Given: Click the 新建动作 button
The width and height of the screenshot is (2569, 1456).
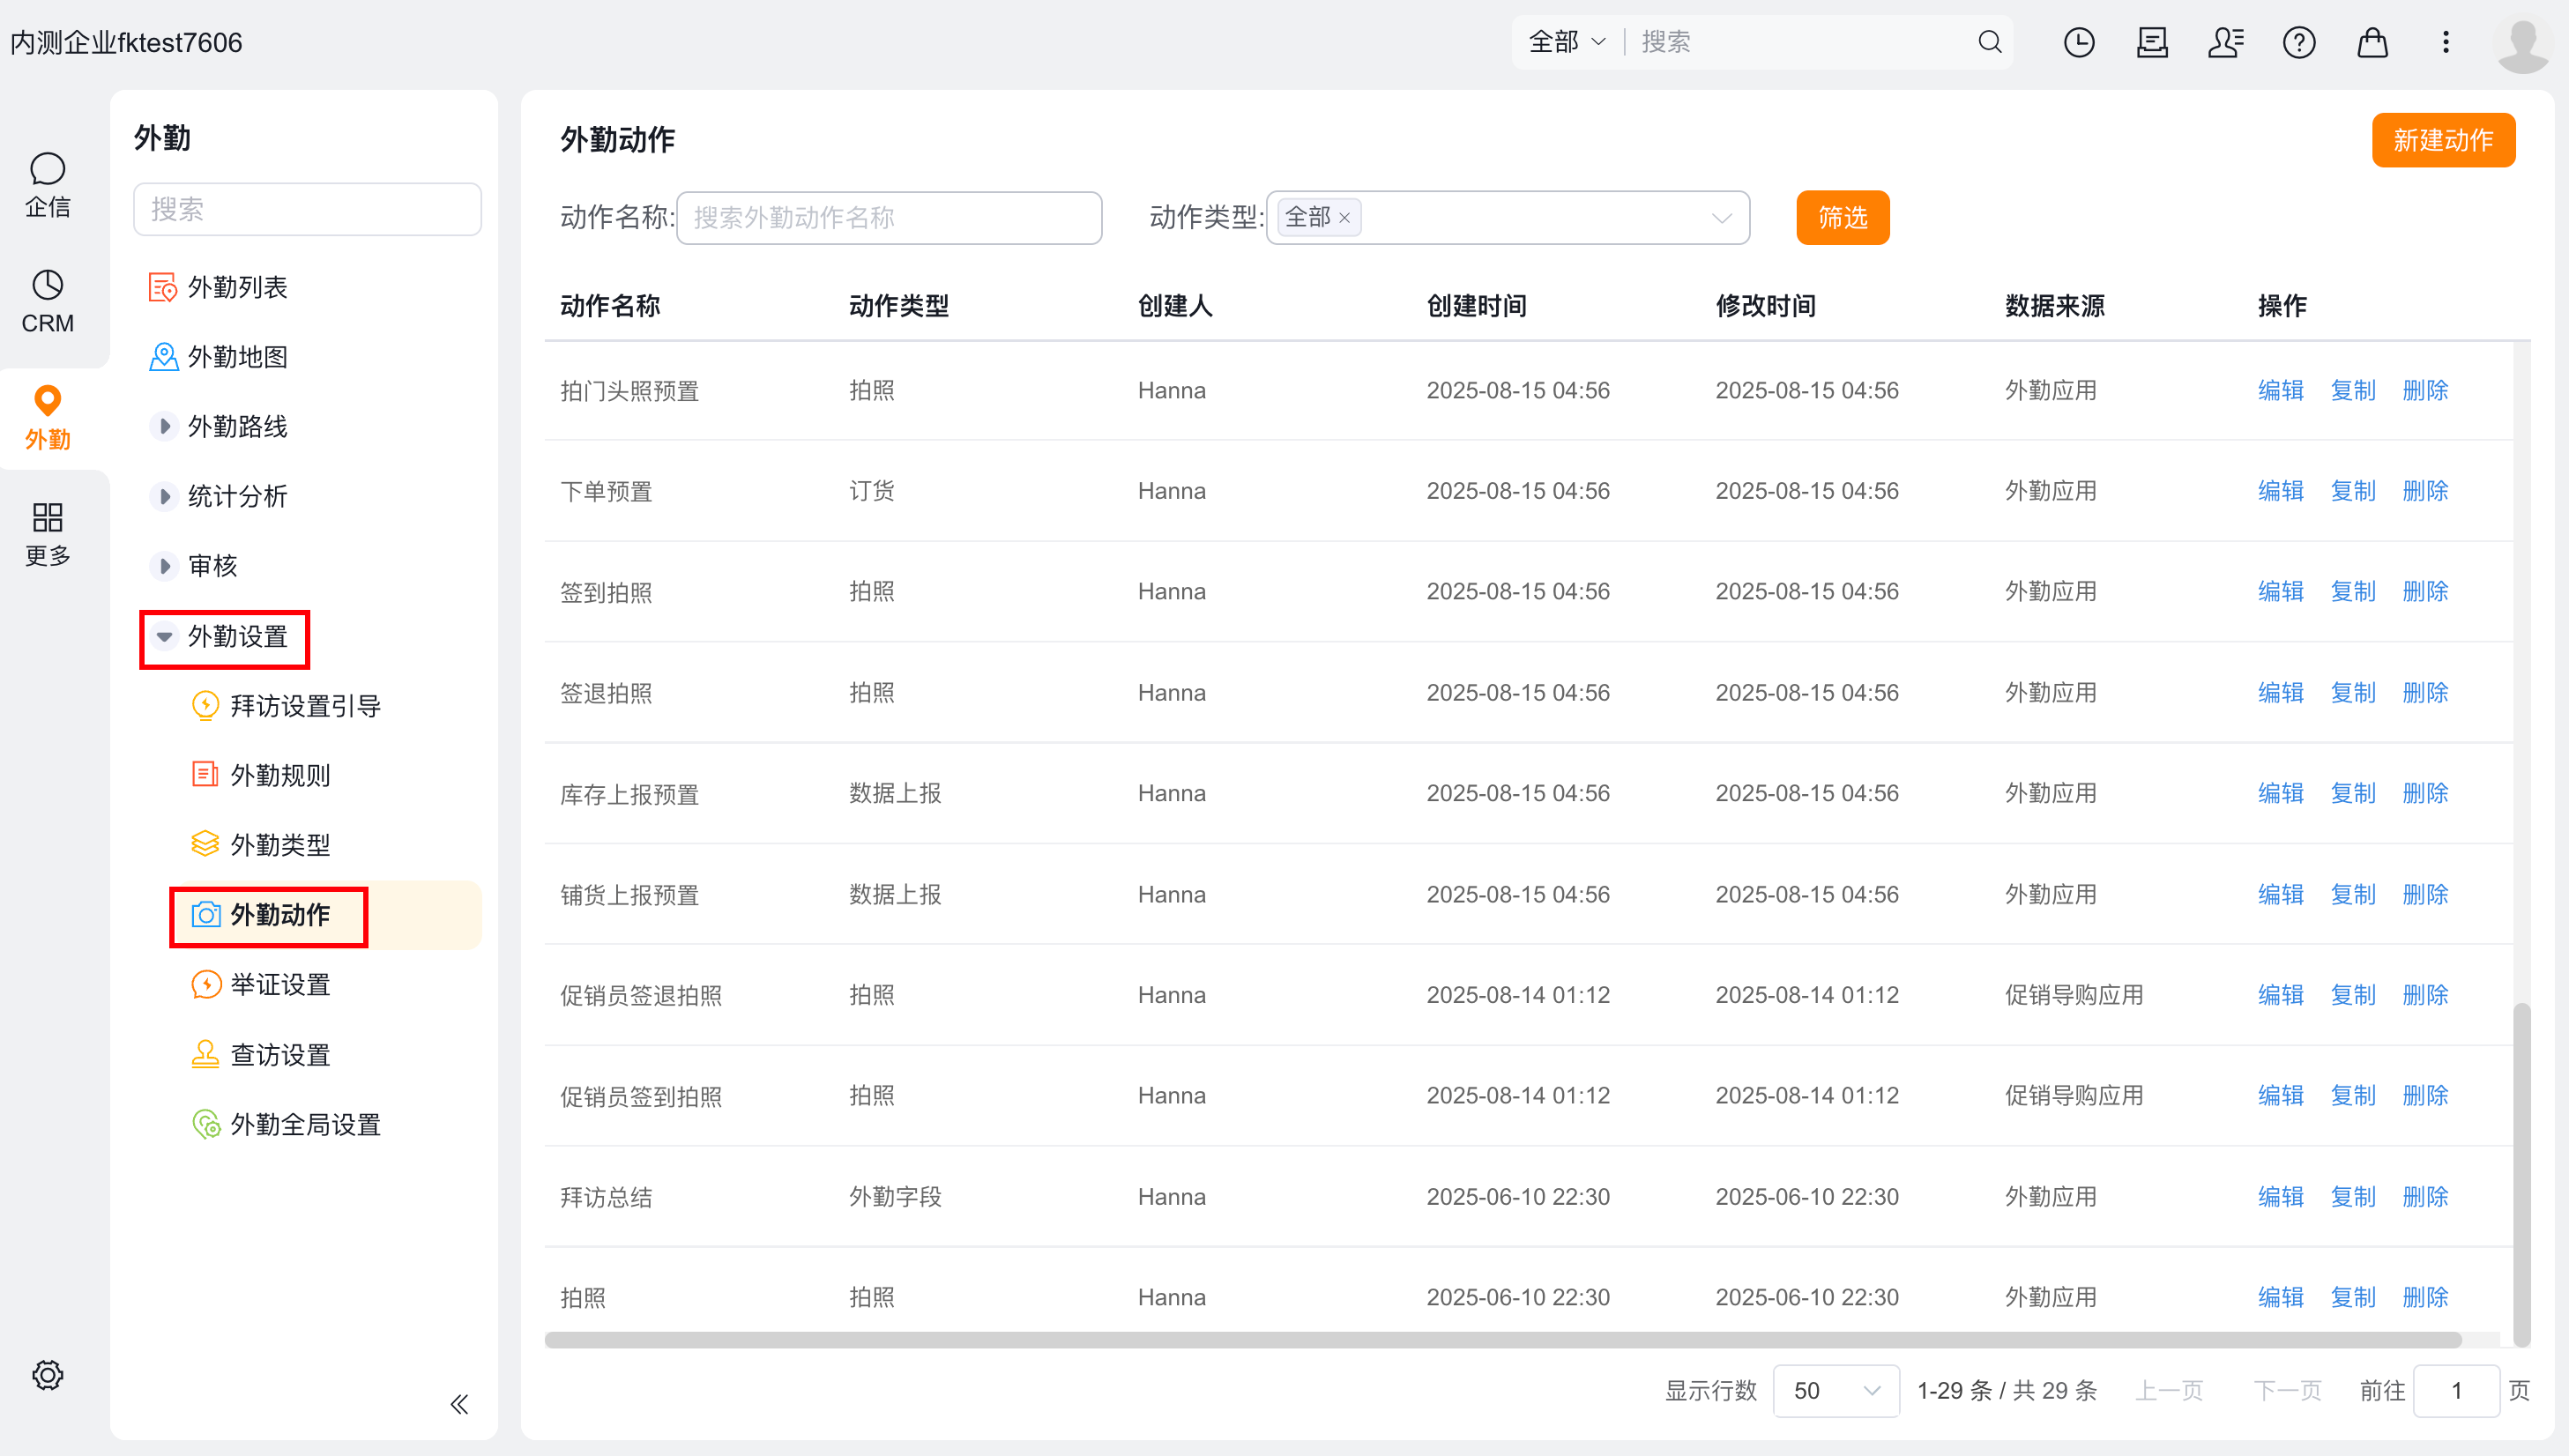Looking at the screenshot, I should [x=2443, y=140].
